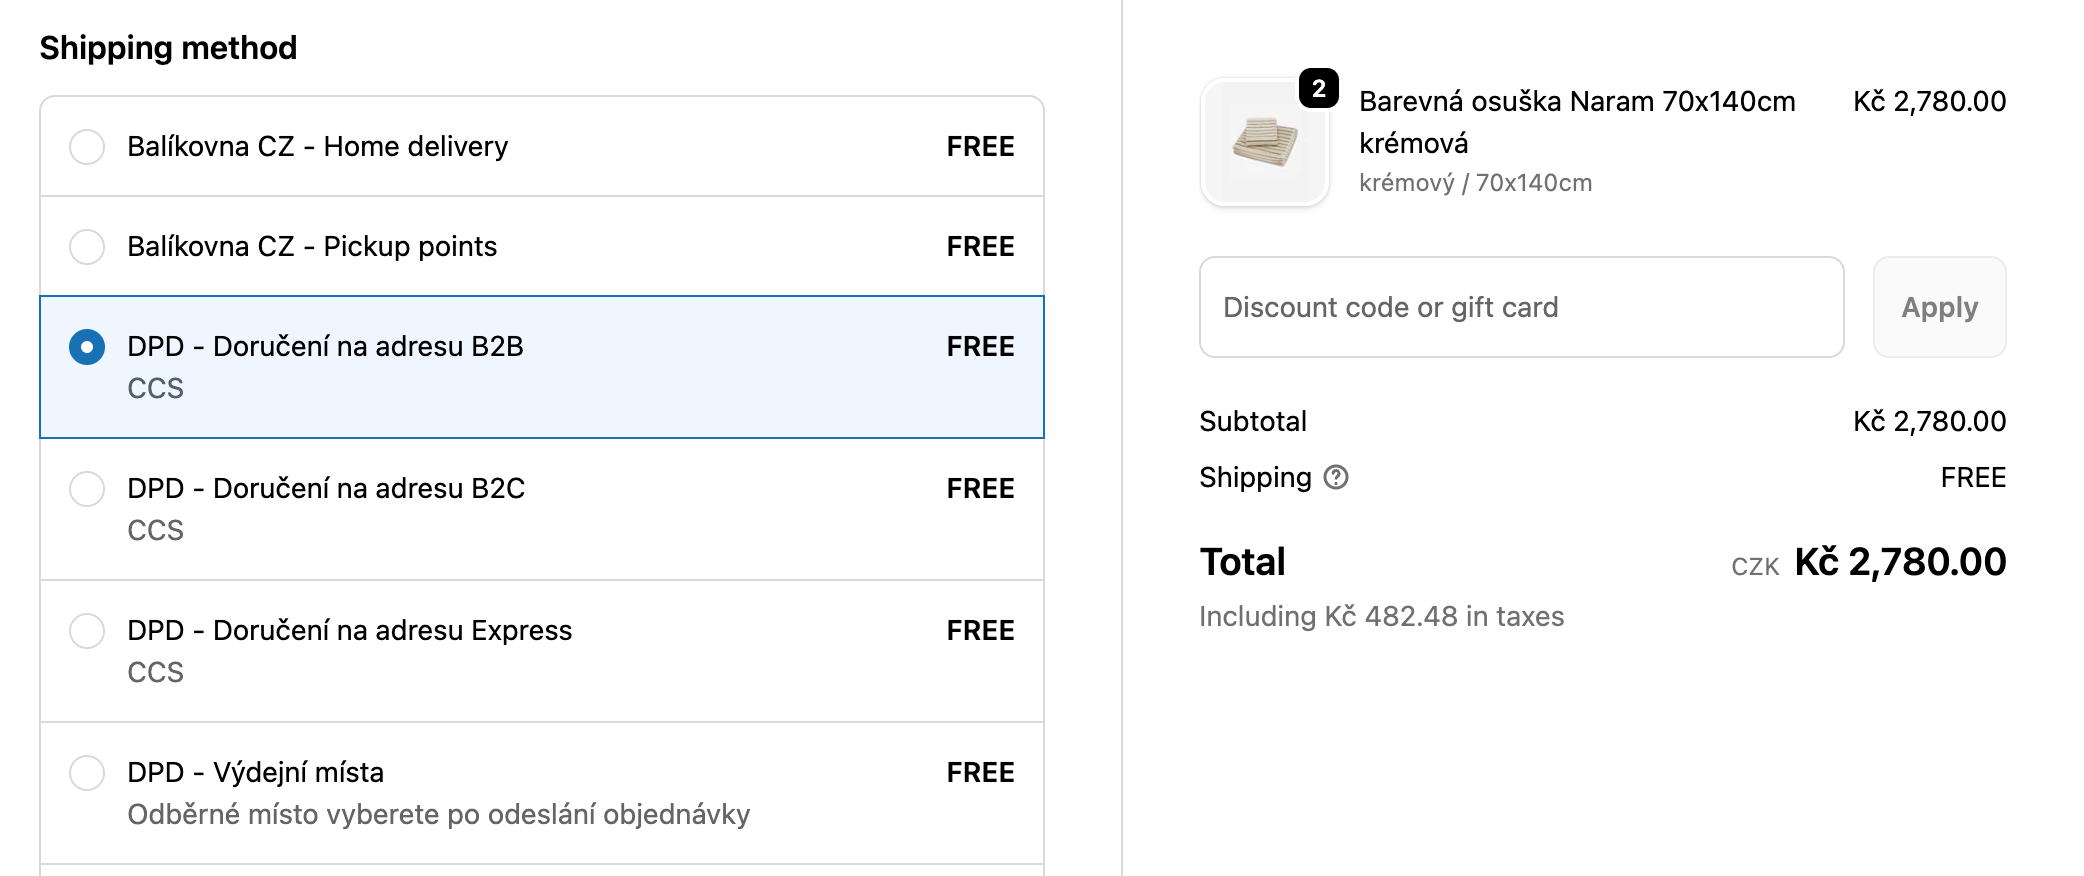Click the Balíkovna CZ Home delivery label
This screenshot has height=876, width=2084.
click(x=317, y=147)
